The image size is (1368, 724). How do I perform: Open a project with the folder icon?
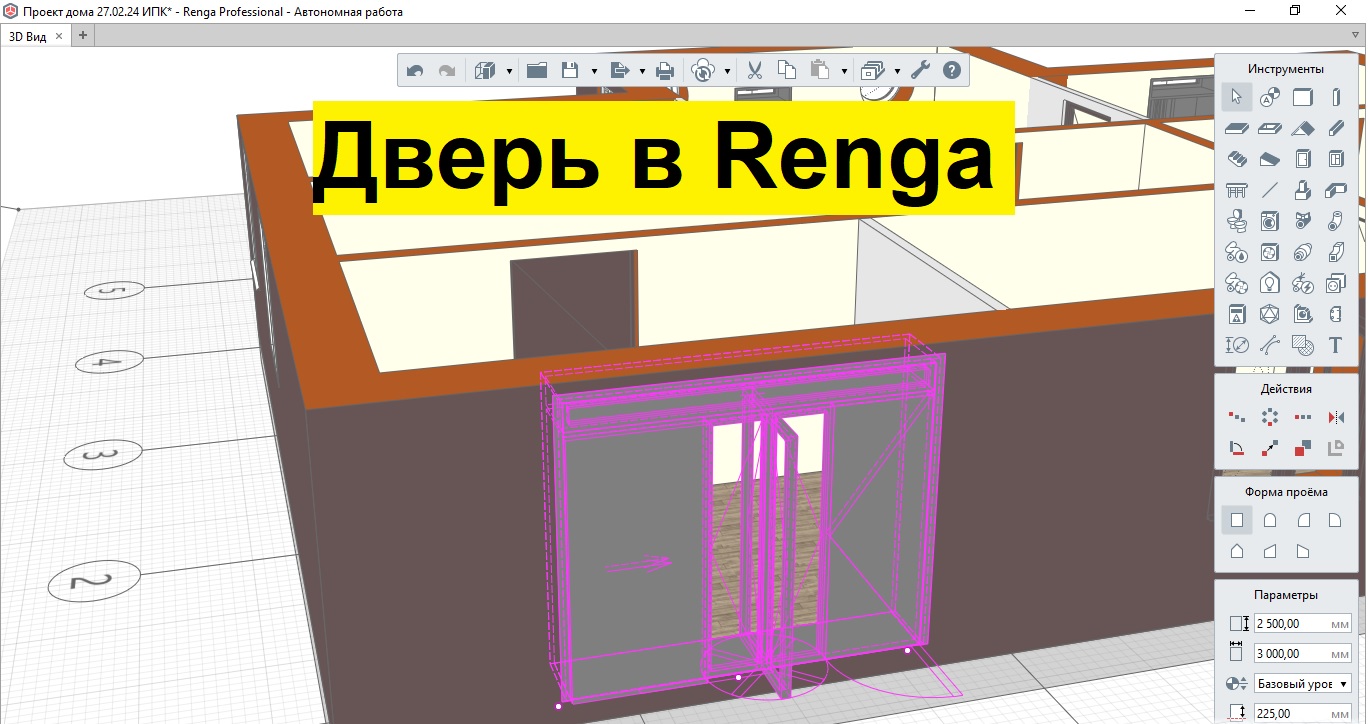[536, 70]
